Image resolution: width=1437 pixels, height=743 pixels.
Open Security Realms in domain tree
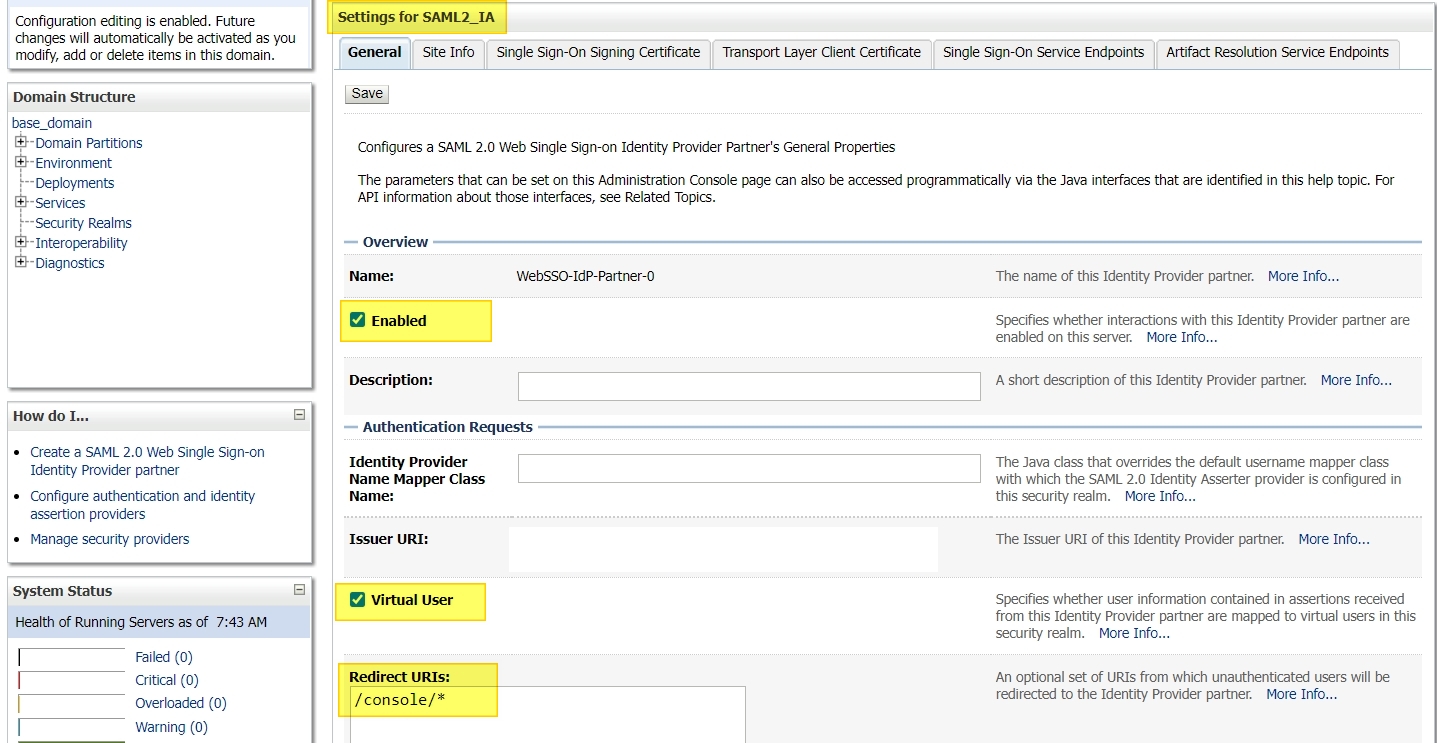(83, 223)
